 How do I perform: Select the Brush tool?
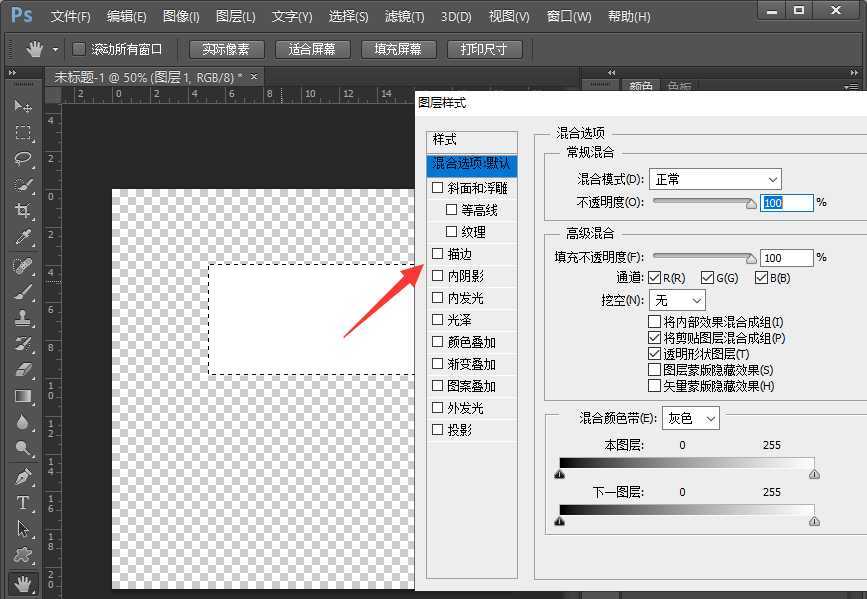[x=22, y=292]
